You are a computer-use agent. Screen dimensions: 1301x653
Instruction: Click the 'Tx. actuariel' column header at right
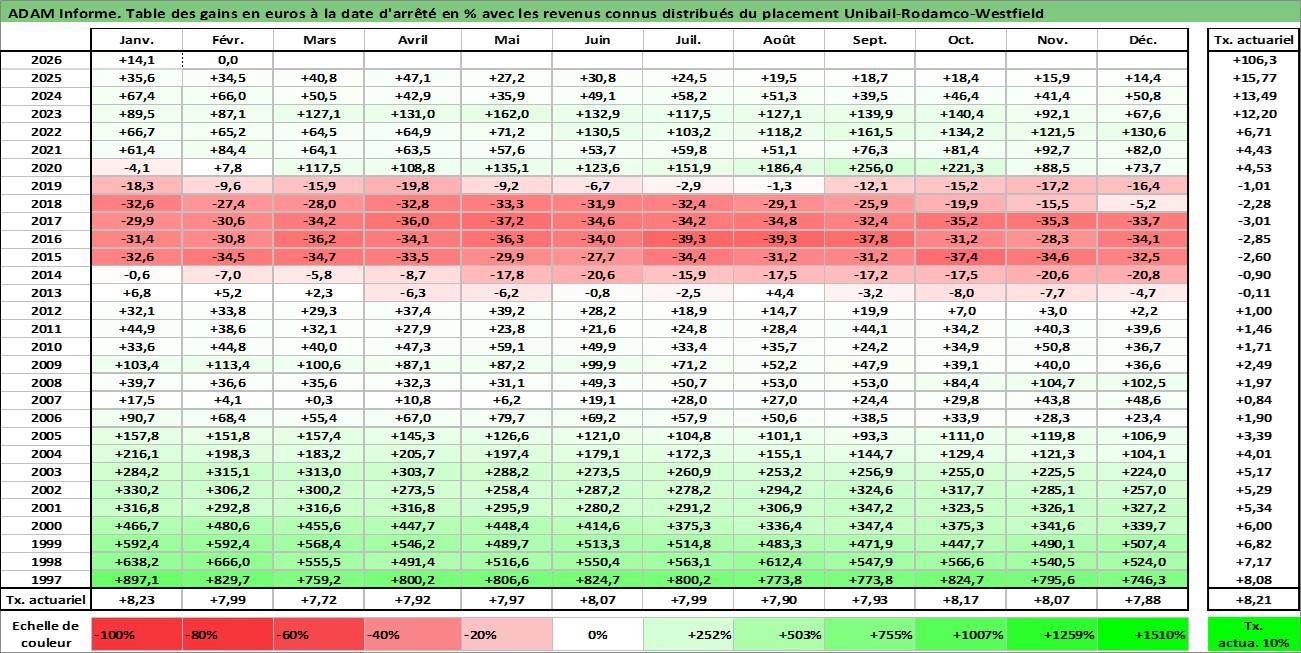tap(1254, 41)
